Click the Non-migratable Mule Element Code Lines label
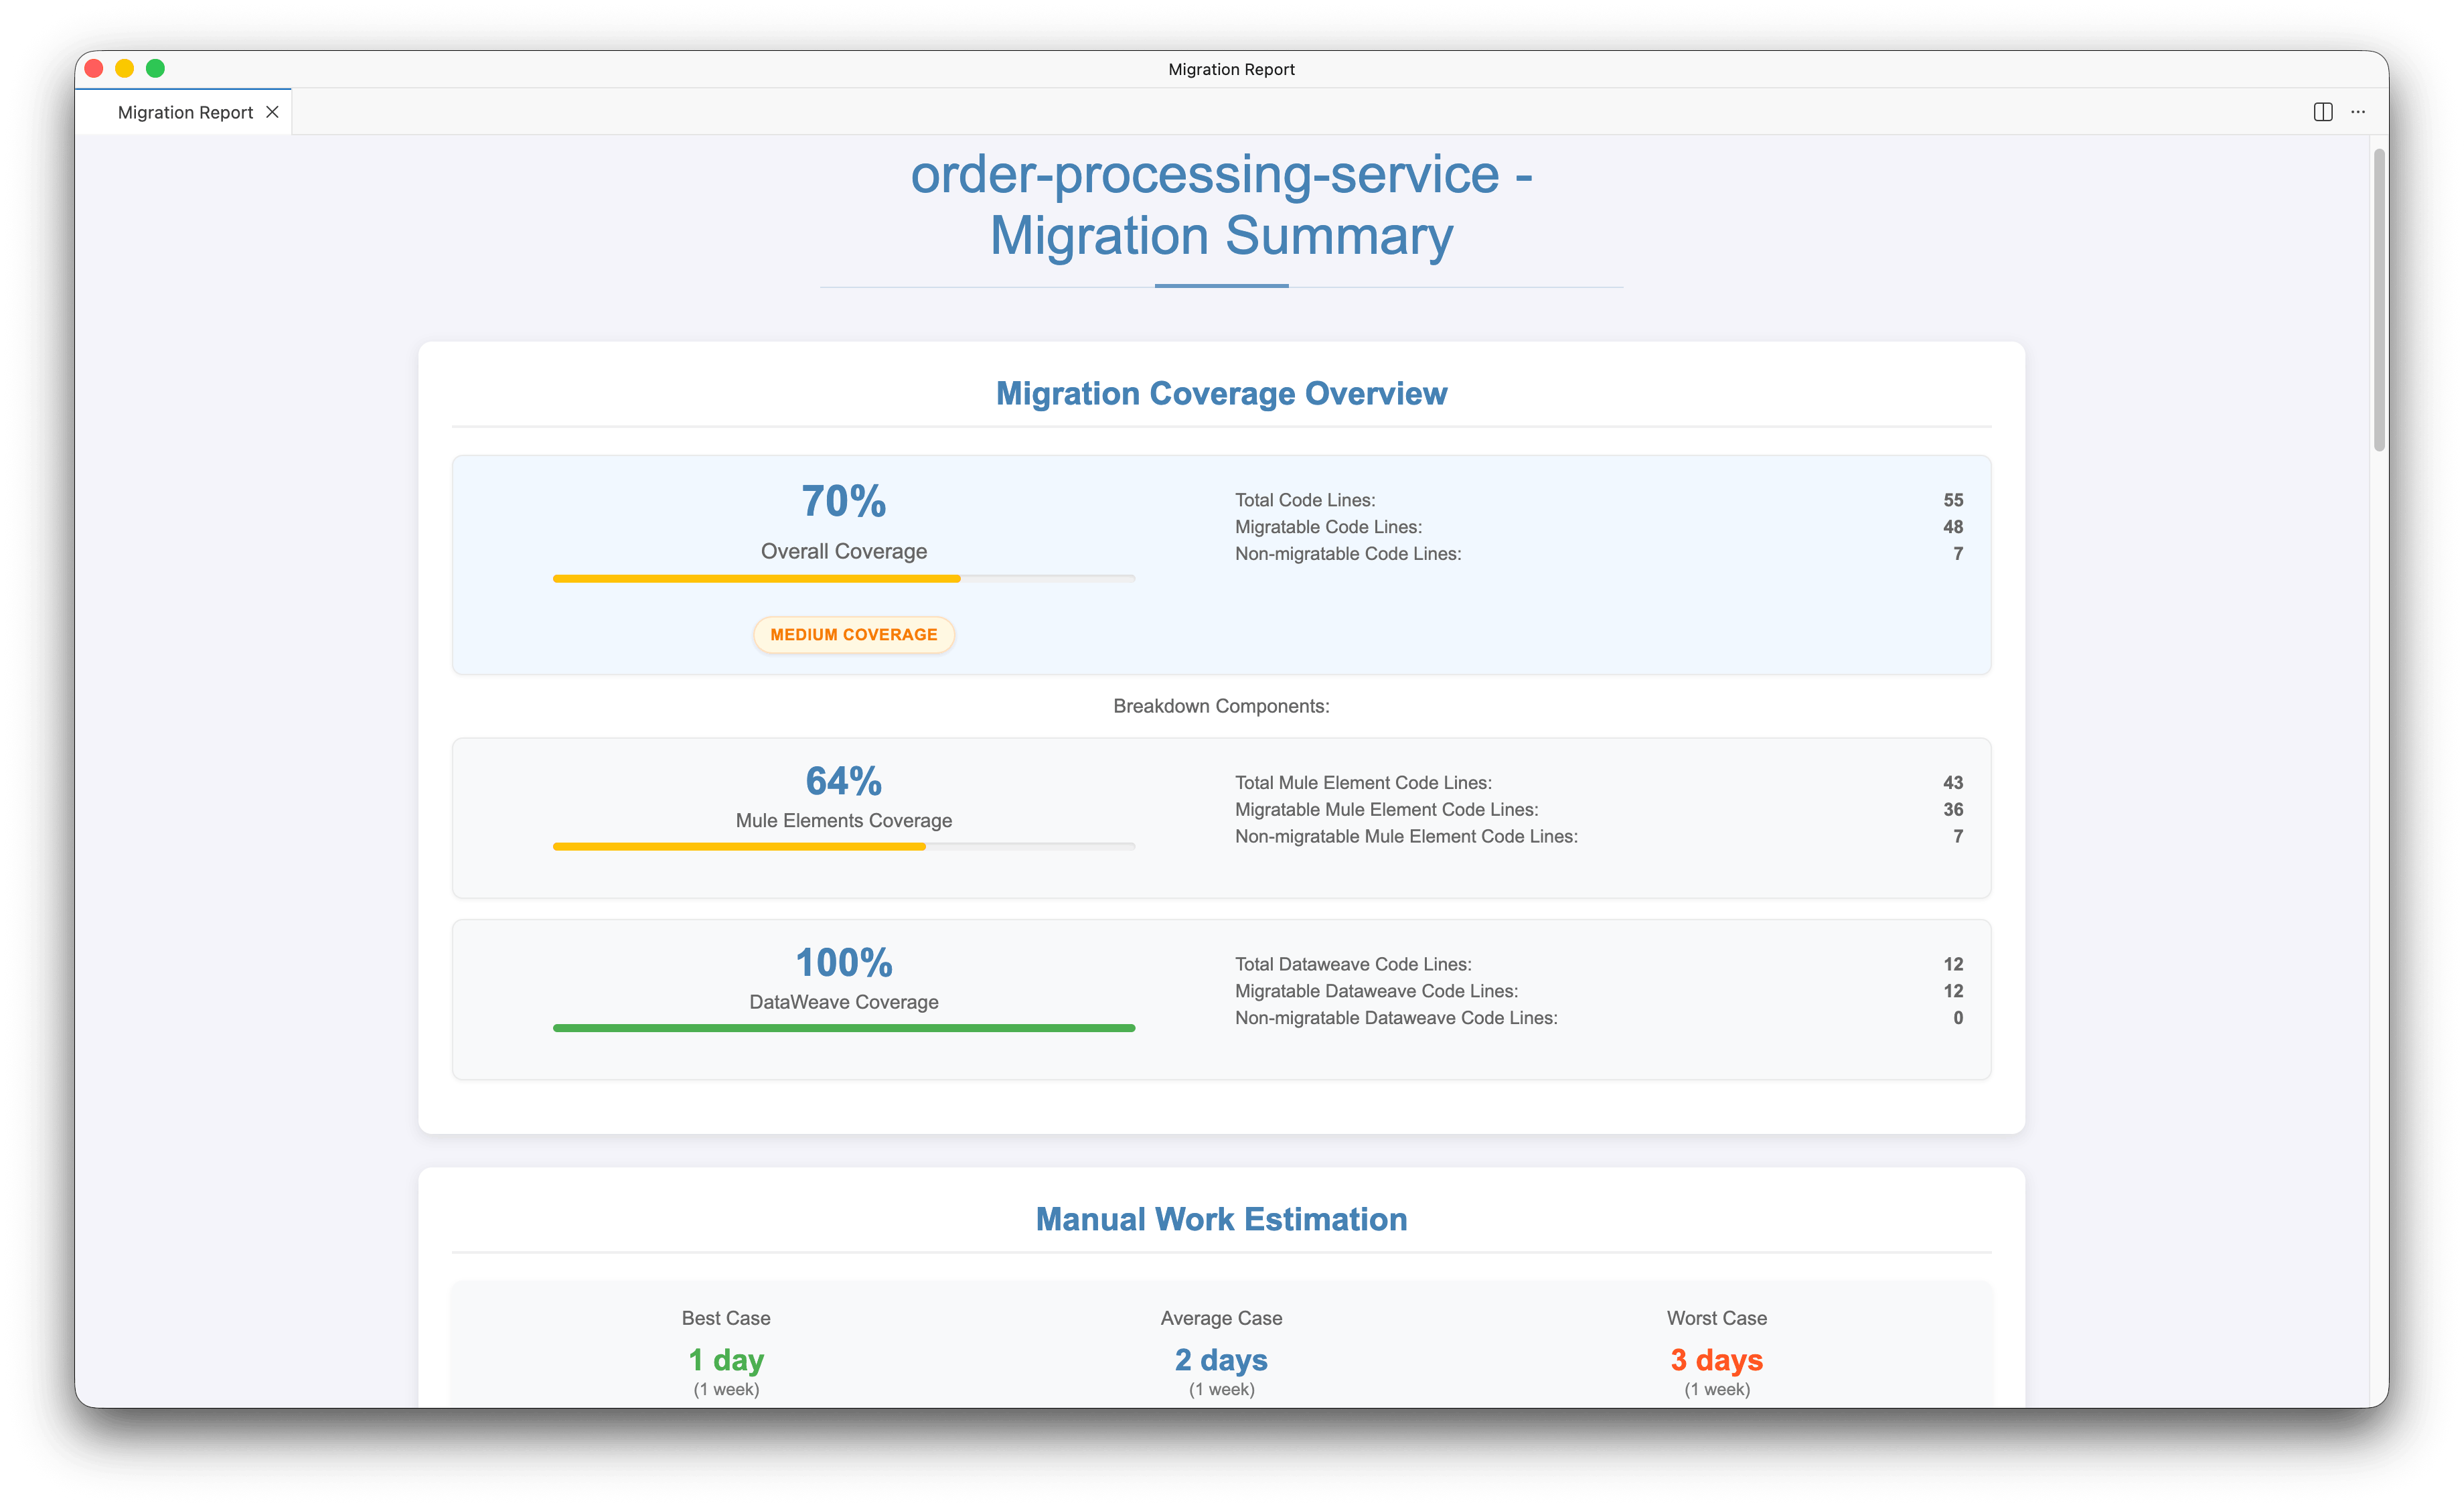2464x1507 pixels. pos(1406,837)
